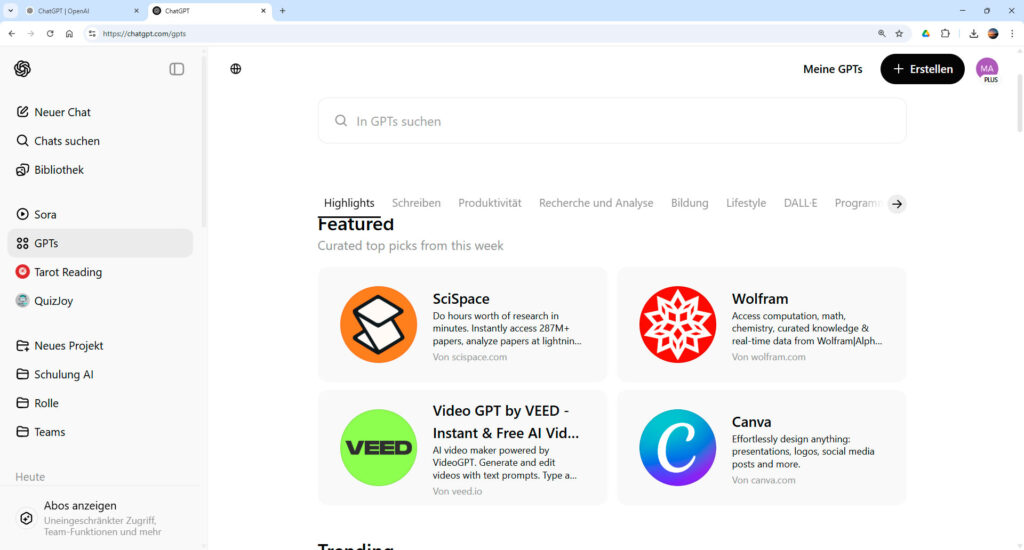The width and height of the screenshot is (1024, 550).
Task: Click the Bibliothek images icon
Action: [x=22, y=170]
